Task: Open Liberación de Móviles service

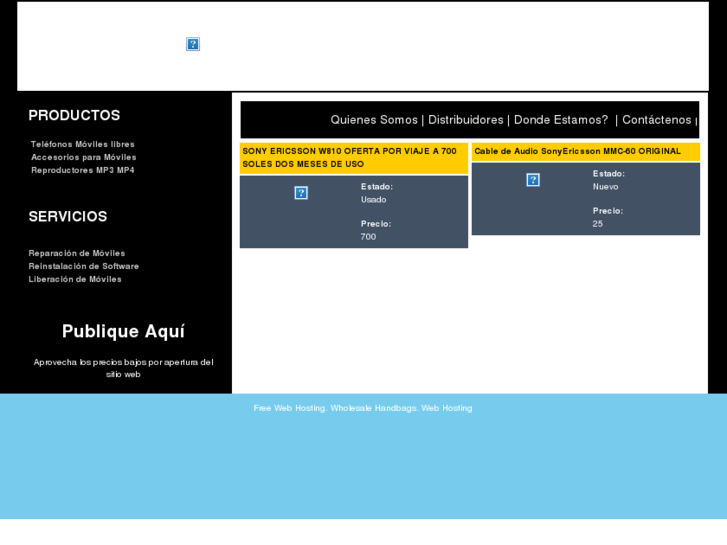Action: 75,279
